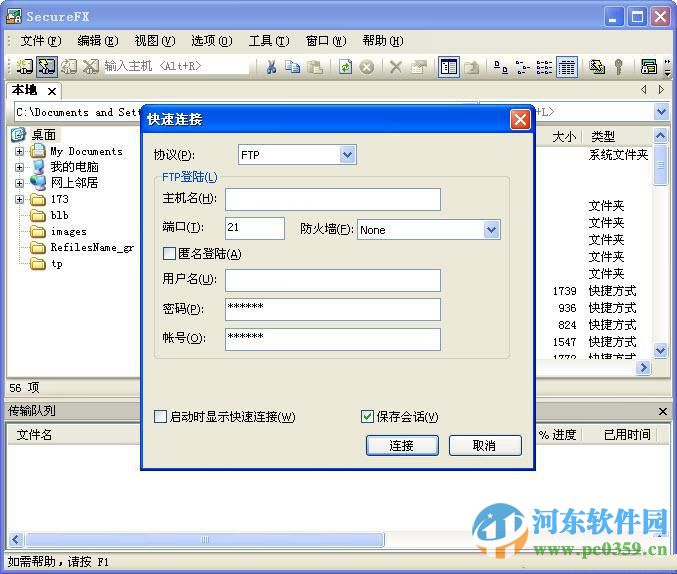
Task: Expand the My Documents tree node
Action: pyautogui.click(x=19, y=152)
